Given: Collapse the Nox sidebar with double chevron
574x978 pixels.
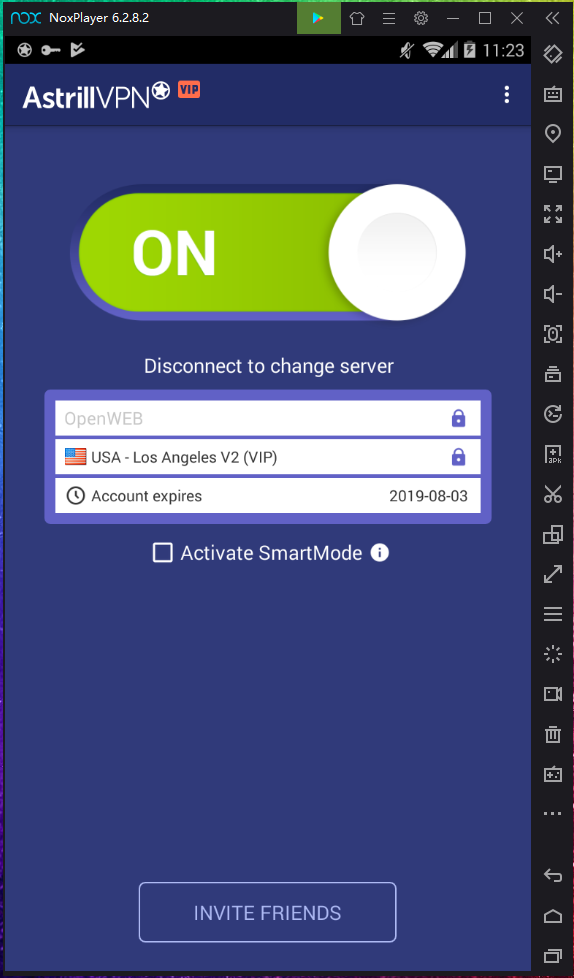Looking at the screenshot, I should [x=552, y=18].
